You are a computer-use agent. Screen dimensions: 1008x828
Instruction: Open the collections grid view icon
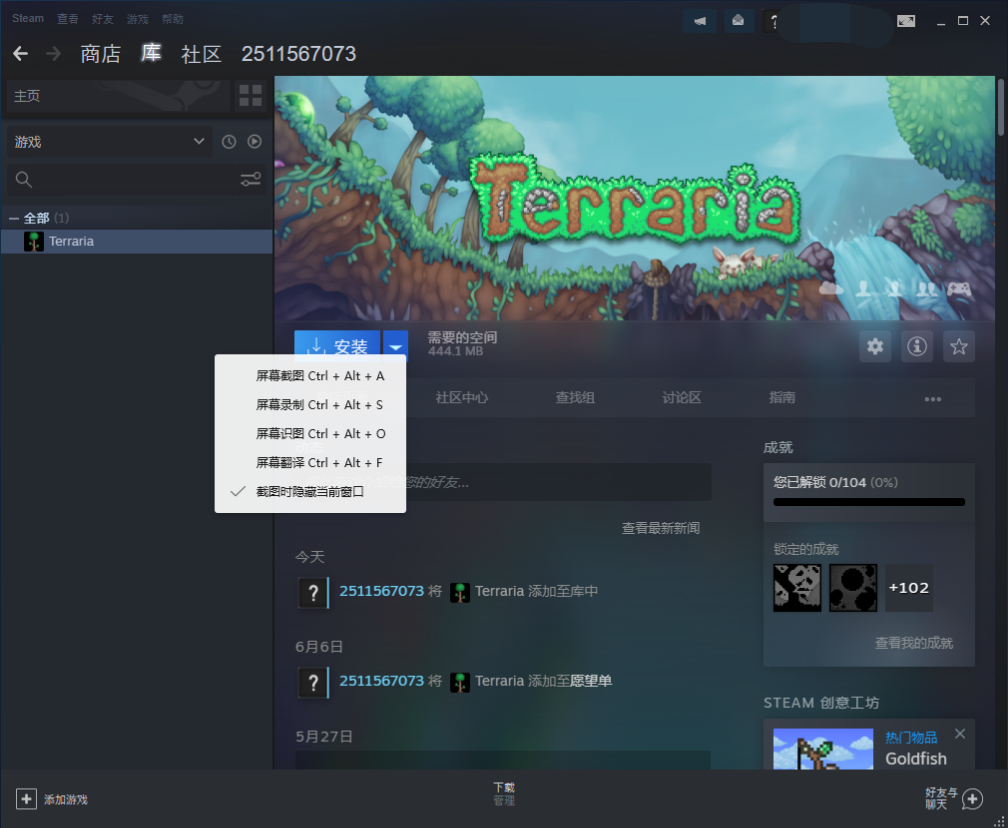[250, 96]
